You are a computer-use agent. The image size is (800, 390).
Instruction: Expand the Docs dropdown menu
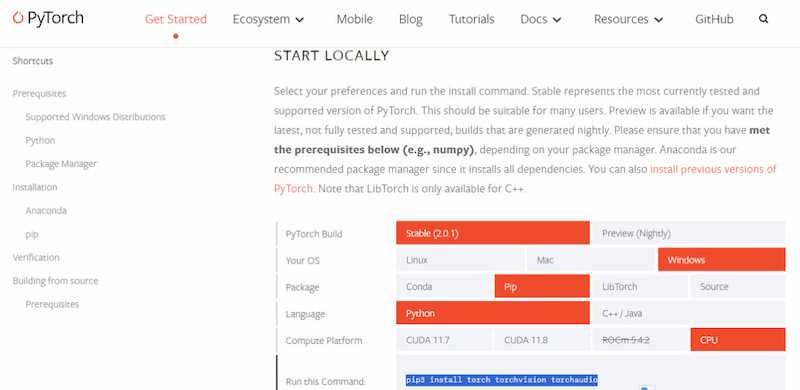pyautogui.click(x=541, y=19)
